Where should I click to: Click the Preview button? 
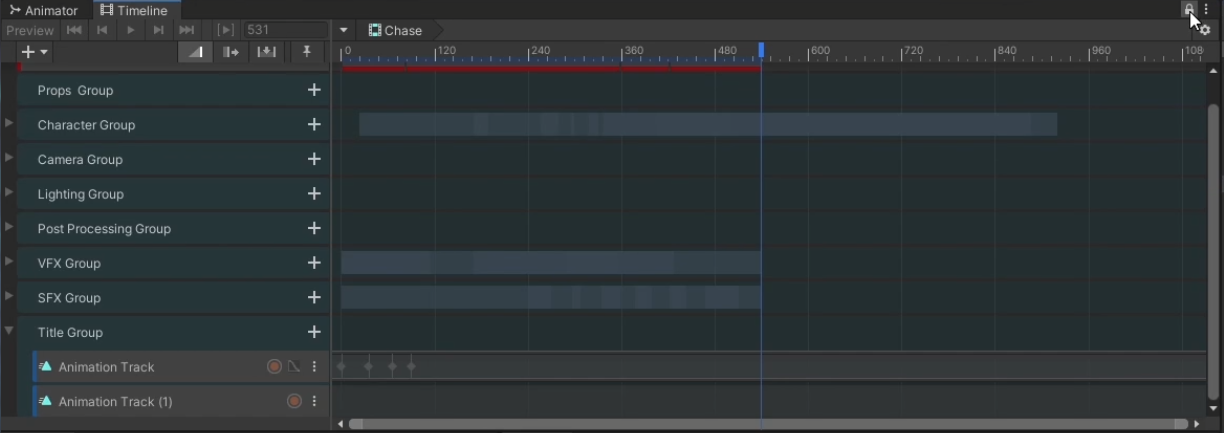(x=30, y=30)
